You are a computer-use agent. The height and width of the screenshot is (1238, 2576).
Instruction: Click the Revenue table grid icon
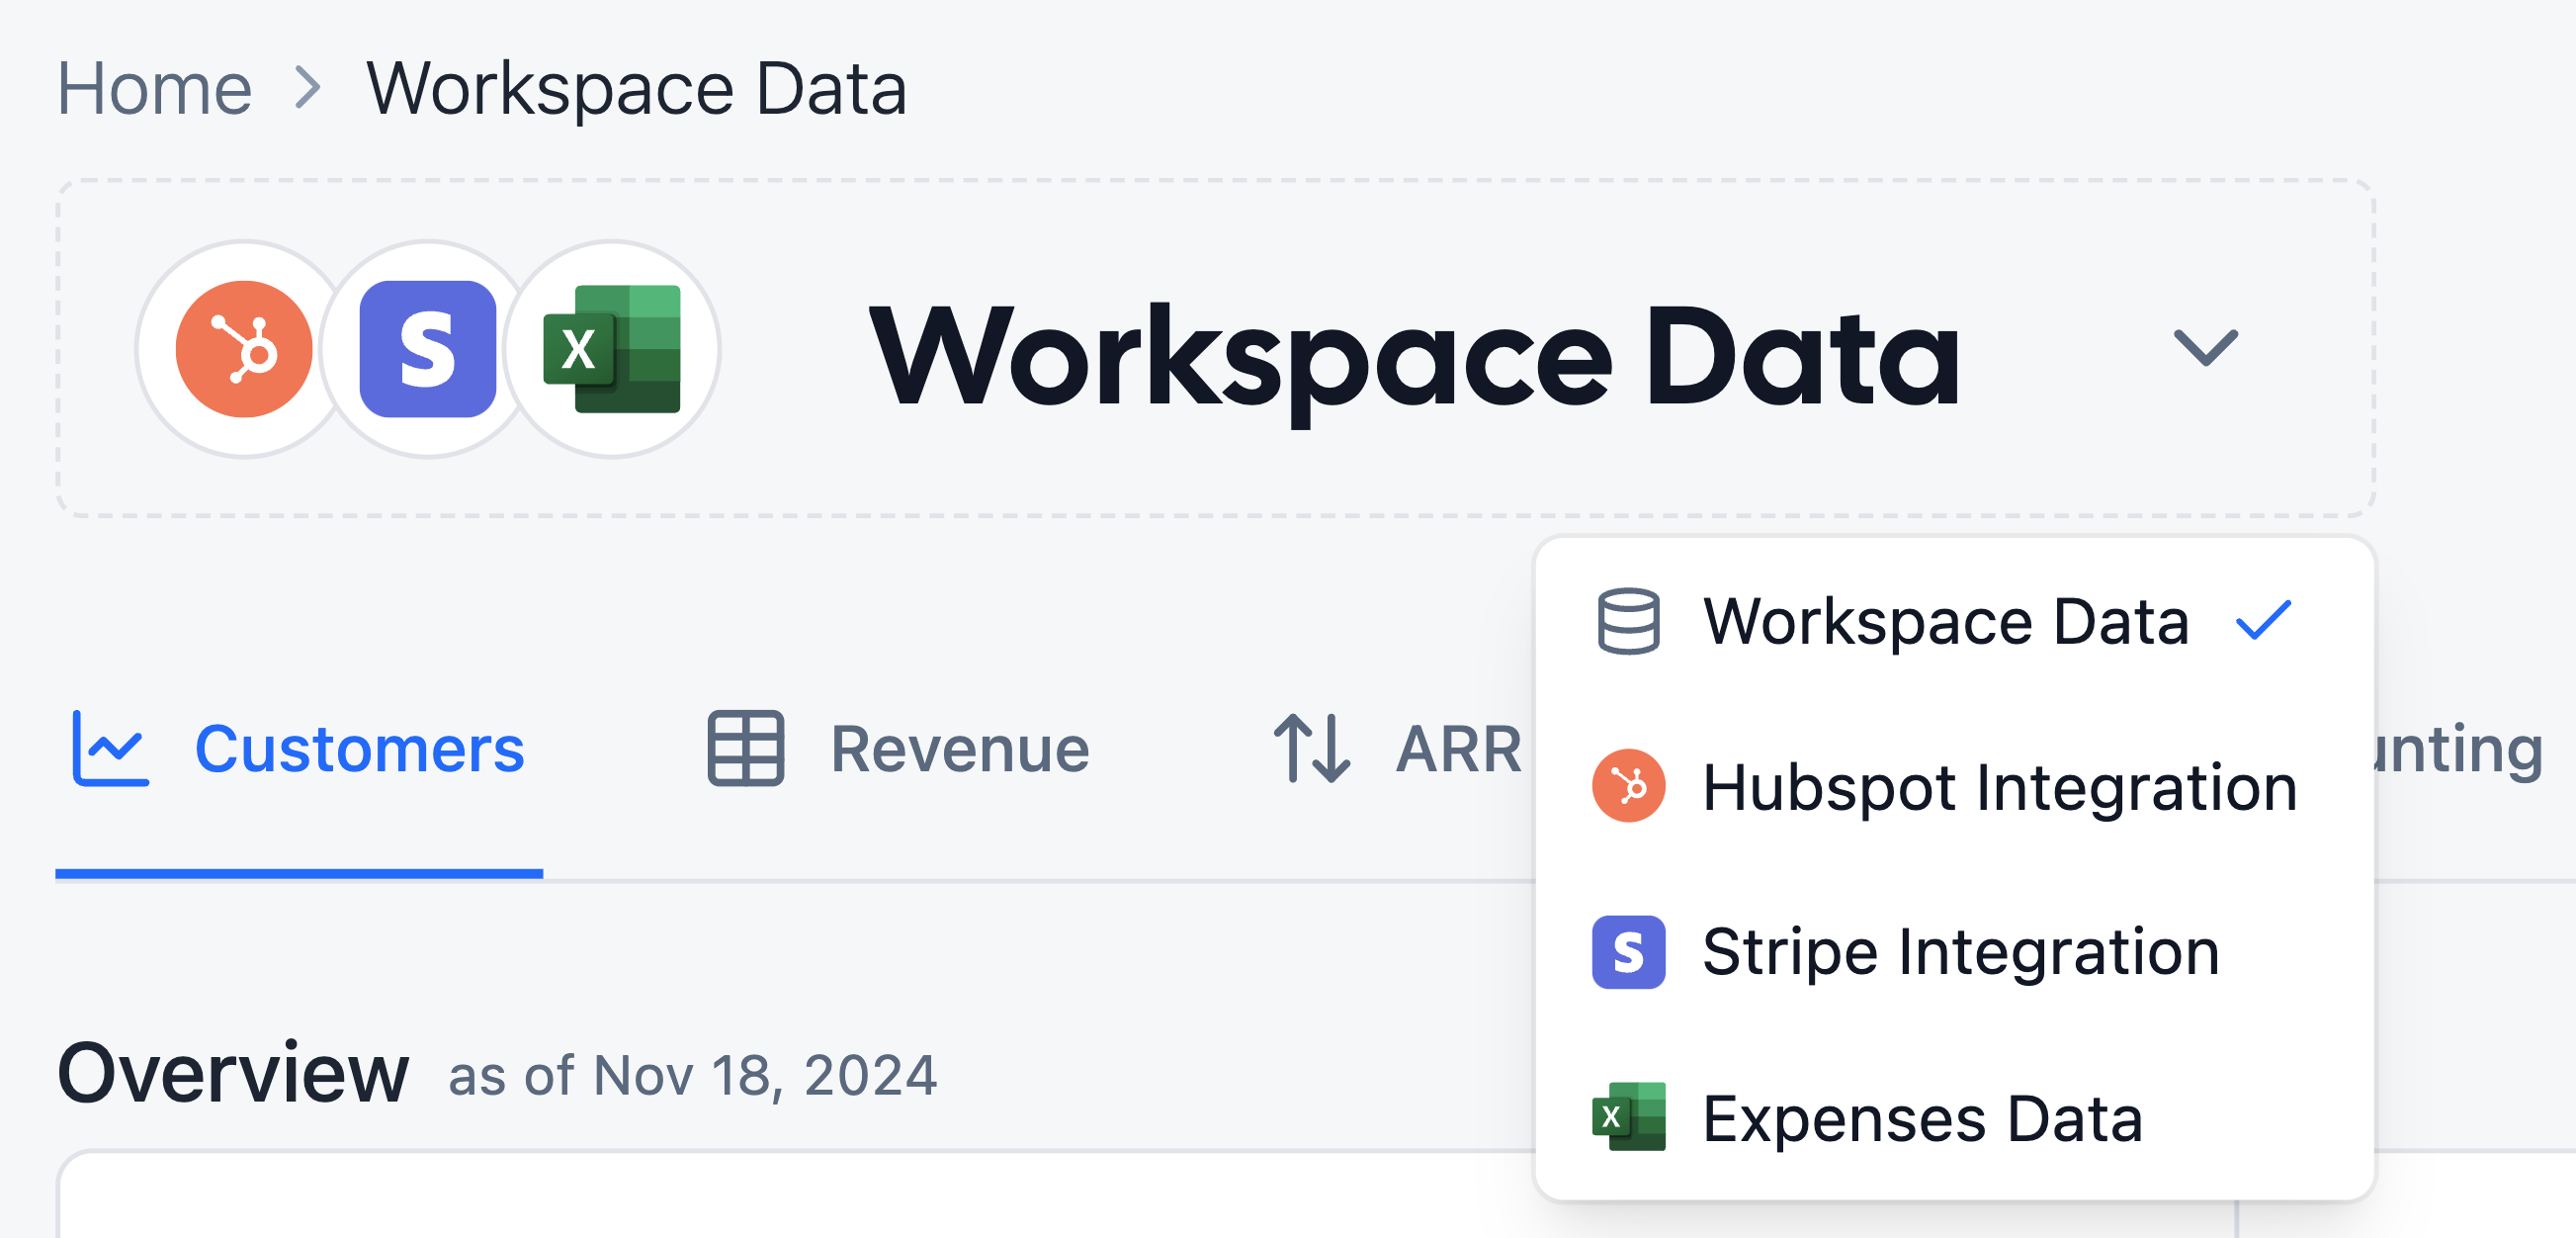745,749
